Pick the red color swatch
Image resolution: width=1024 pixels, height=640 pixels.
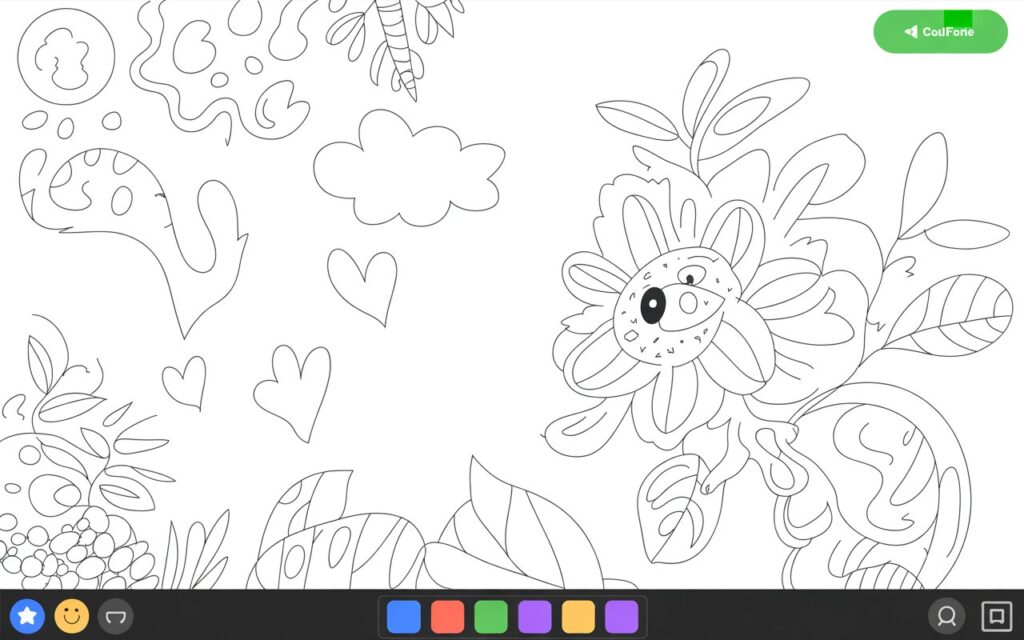pos(446,616)
